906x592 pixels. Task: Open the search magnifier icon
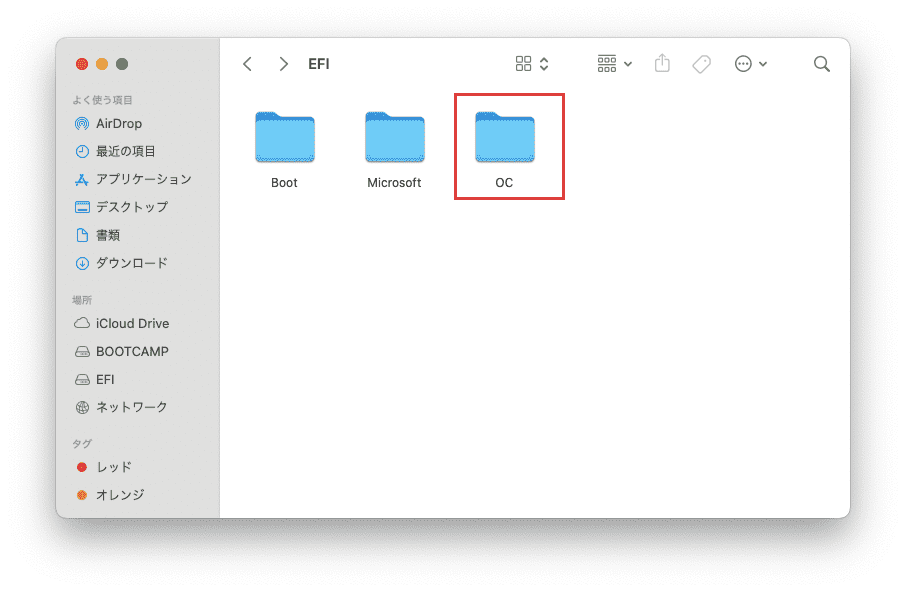822,64
